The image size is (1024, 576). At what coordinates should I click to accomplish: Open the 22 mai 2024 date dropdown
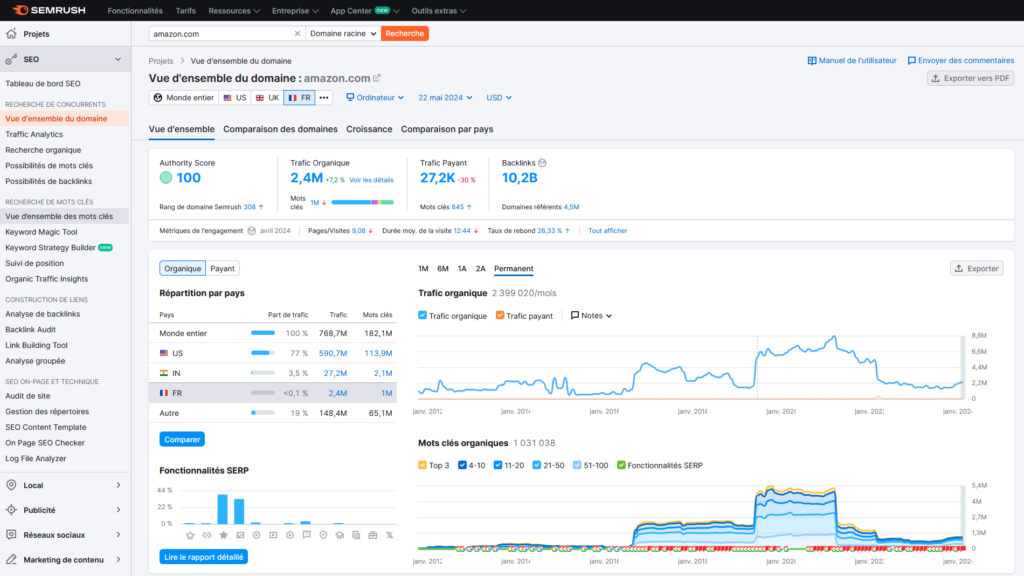click(x=445, y=97)
